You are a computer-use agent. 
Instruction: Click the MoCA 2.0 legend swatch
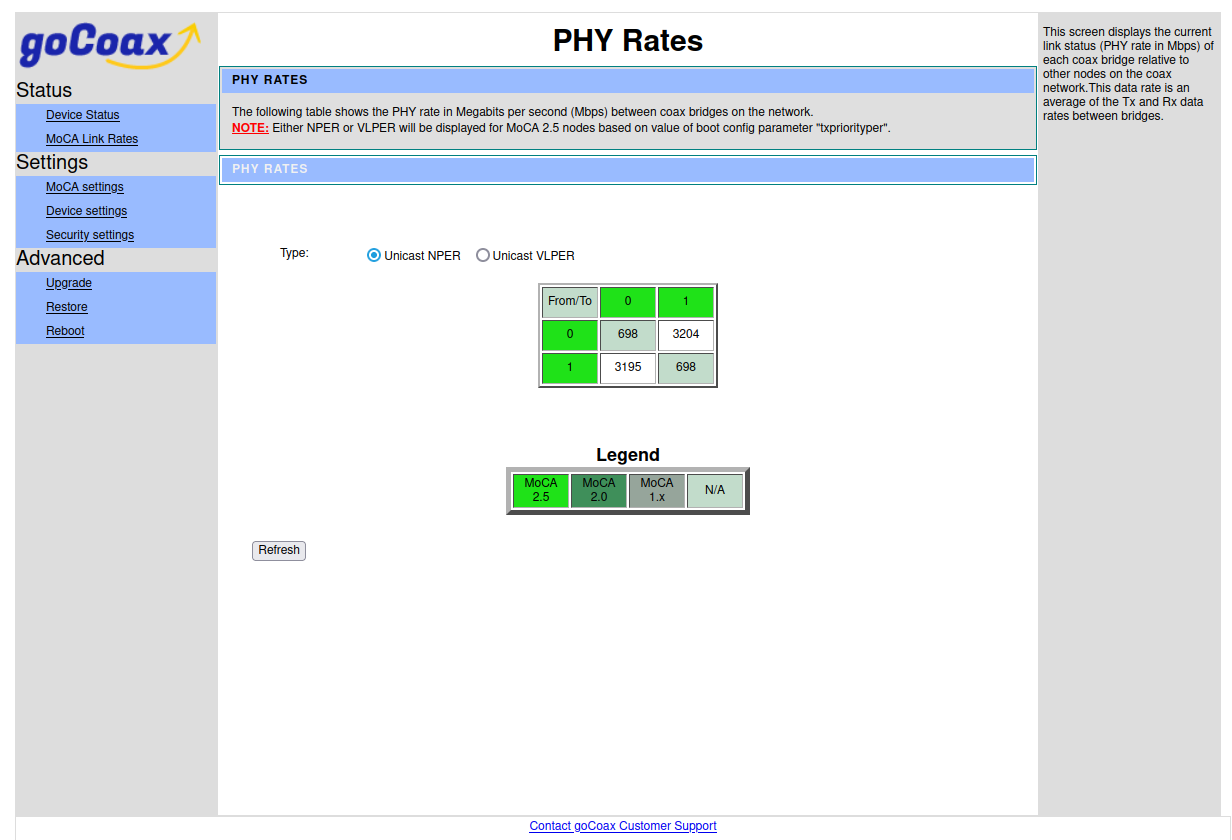point(599,490)
